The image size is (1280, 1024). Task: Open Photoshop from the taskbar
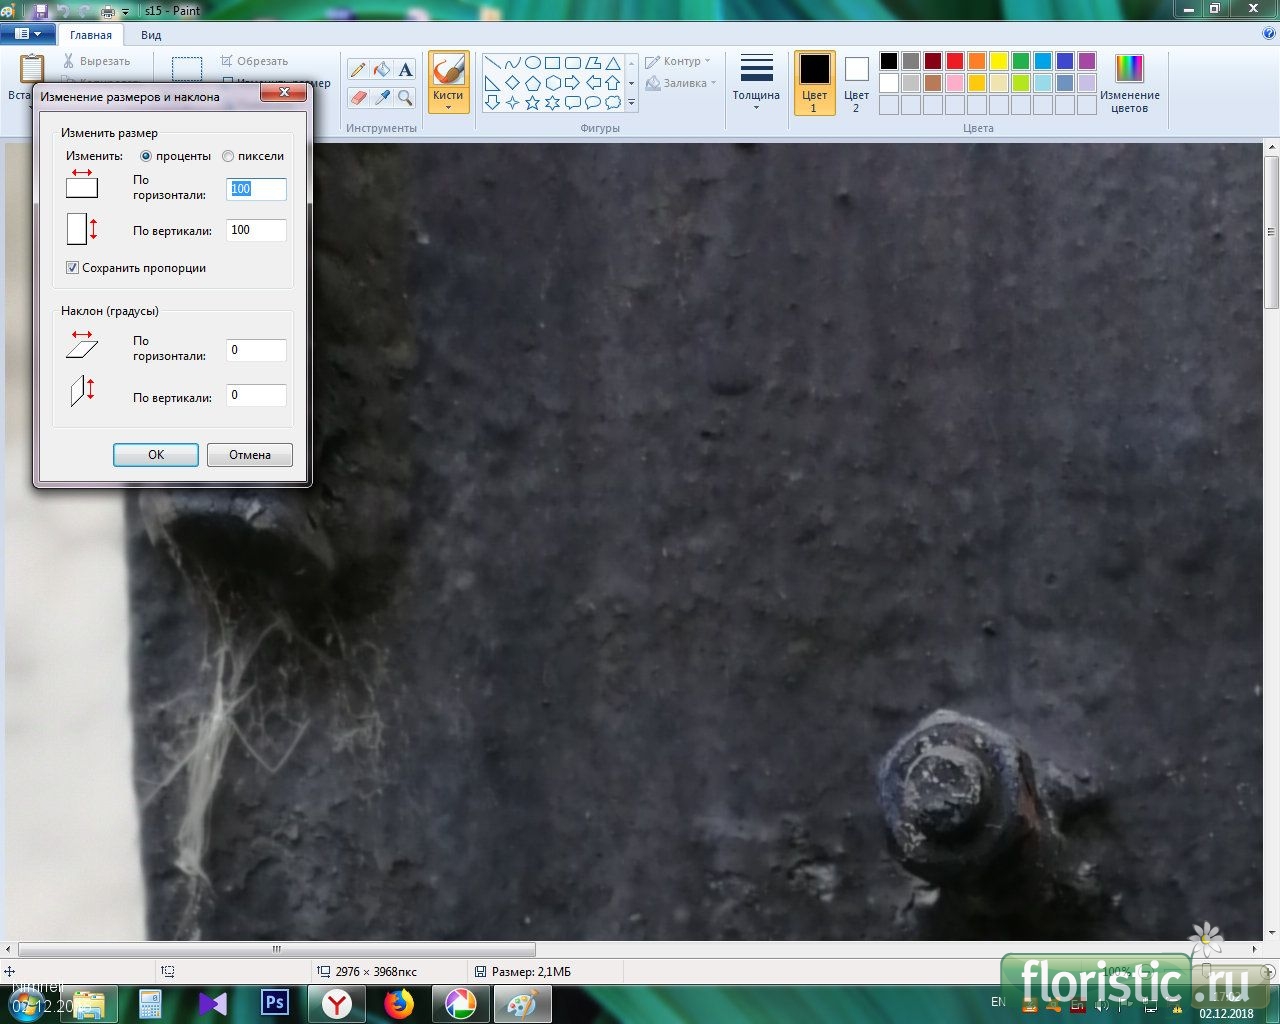point(275,1003)
